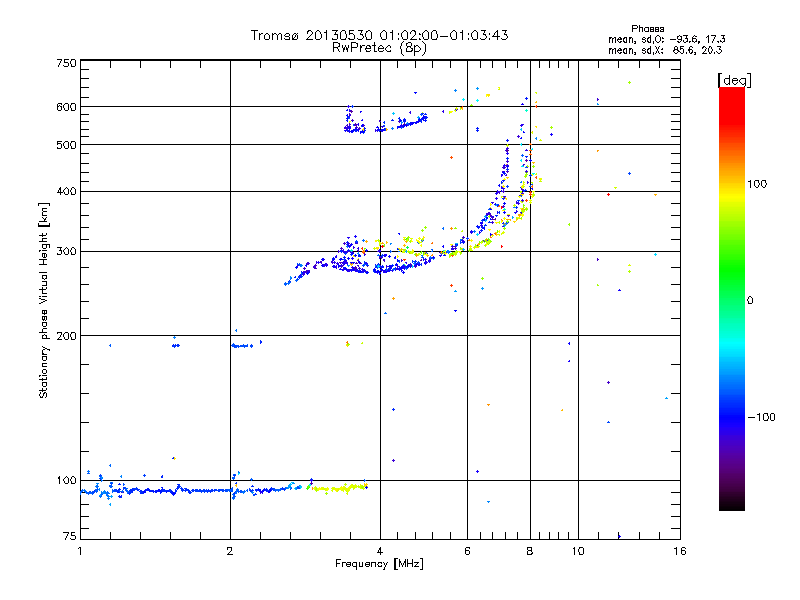Viewport: 800px width, 600px height.
Task: Click the colorbar tick label '100'
Action: point(757,184)
